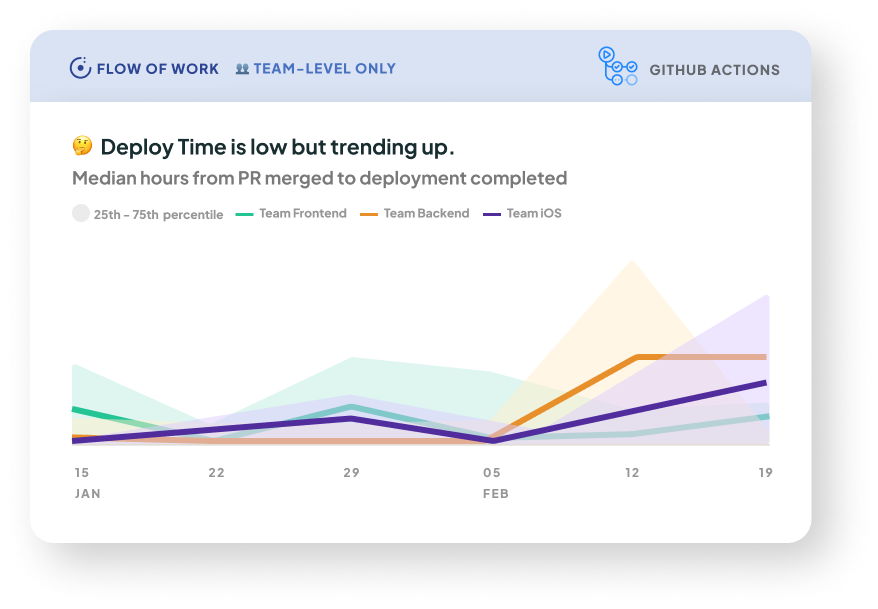Click the Team Backend orange line peak
Viewport: 878px width, 609px height.
(636, 357)
